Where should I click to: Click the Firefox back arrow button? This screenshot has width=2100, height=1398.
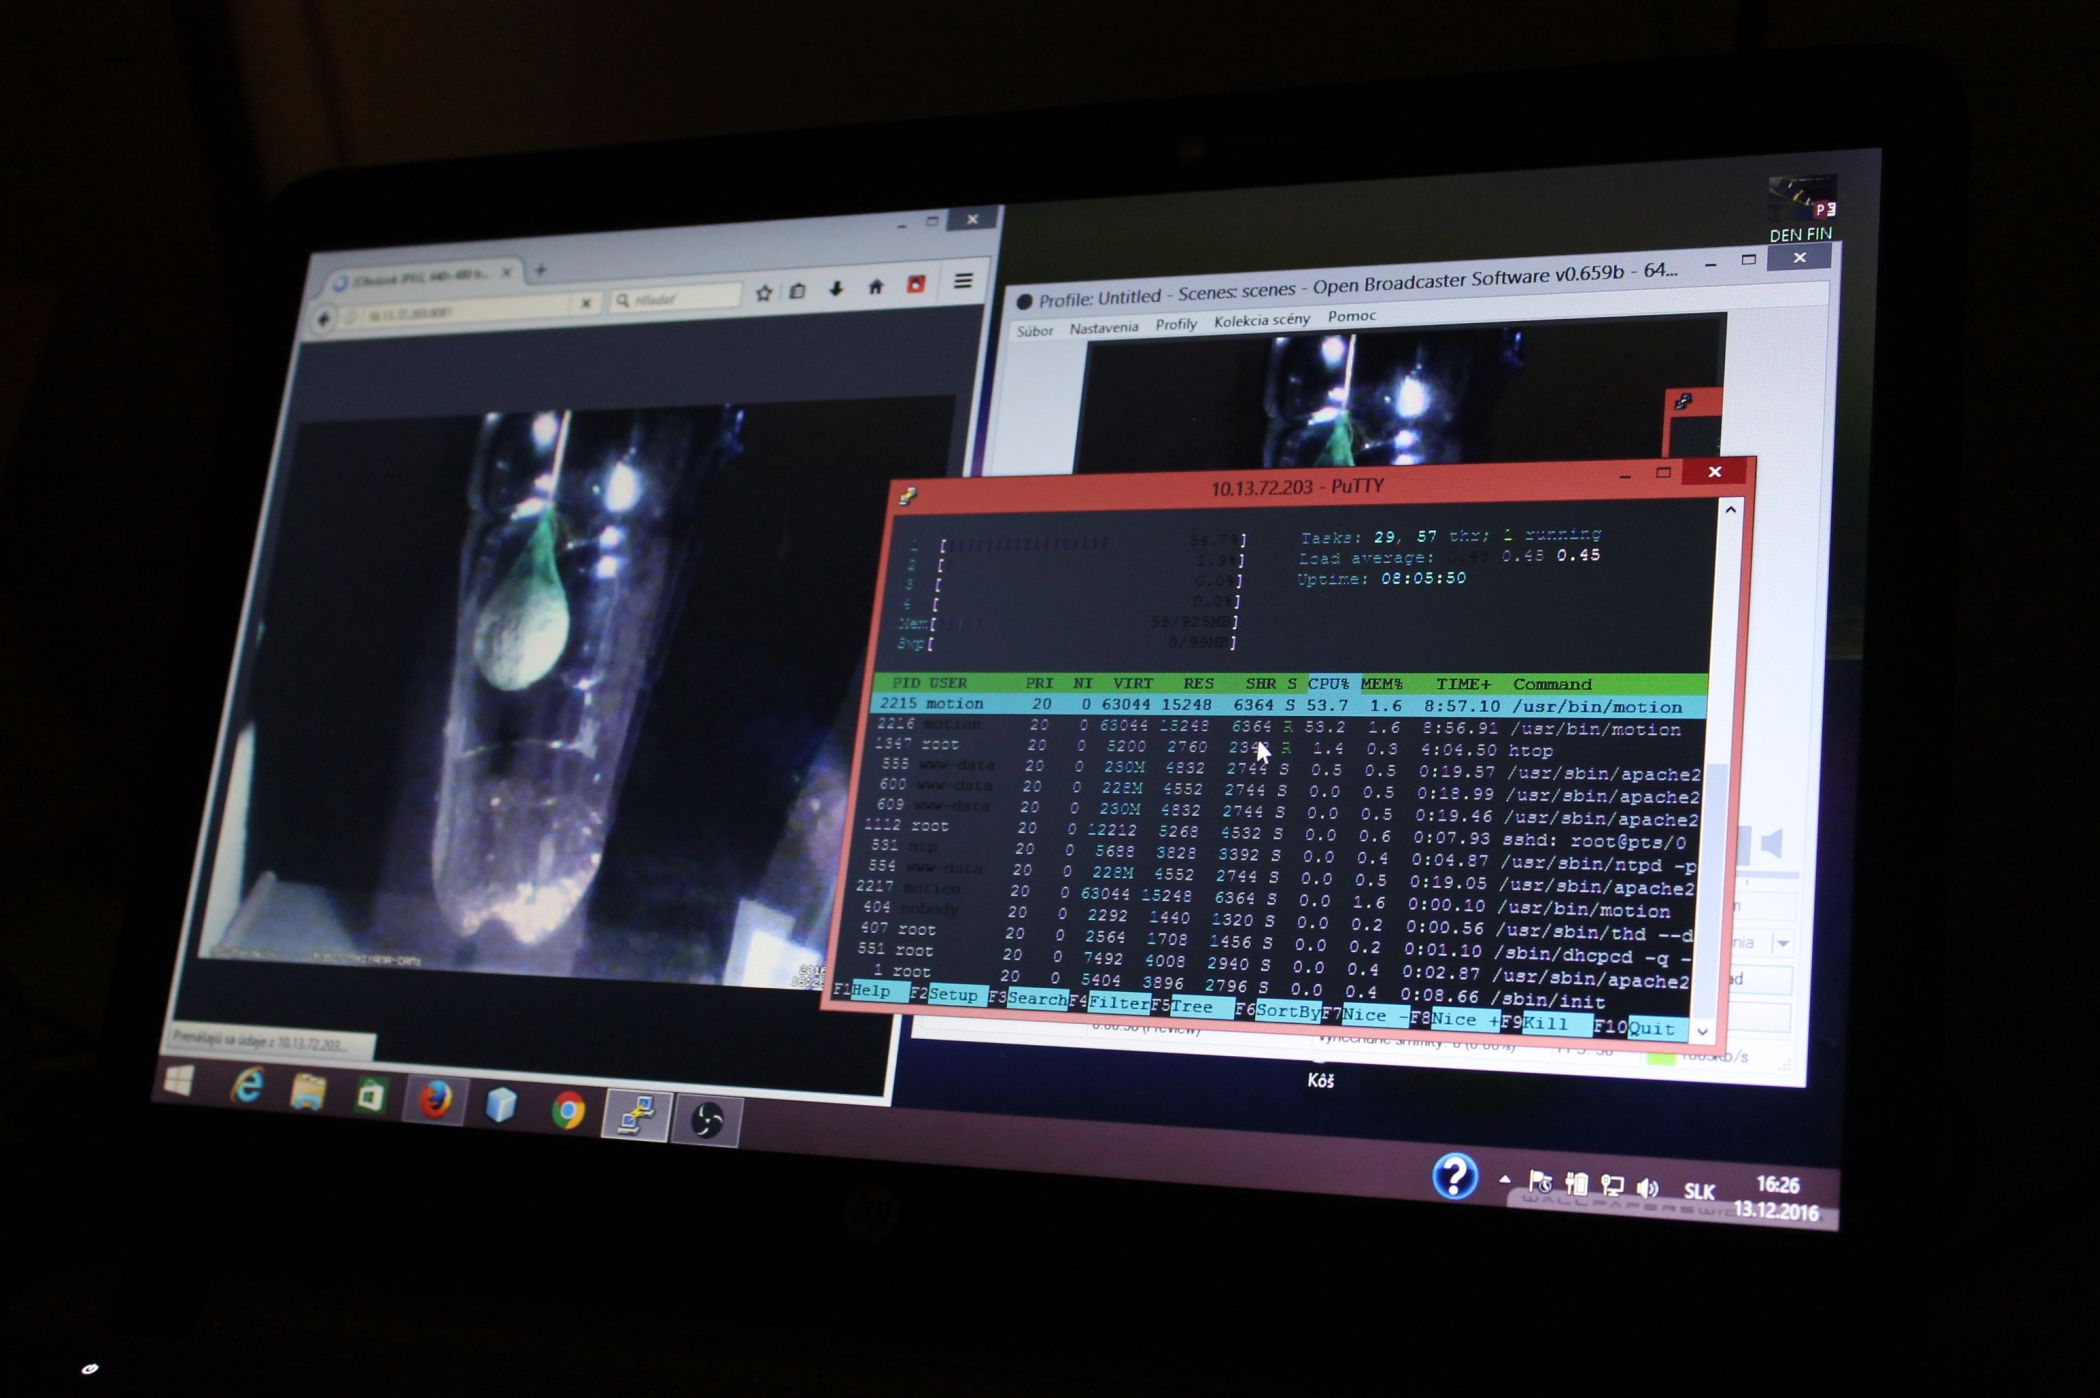tap(323, 319)
